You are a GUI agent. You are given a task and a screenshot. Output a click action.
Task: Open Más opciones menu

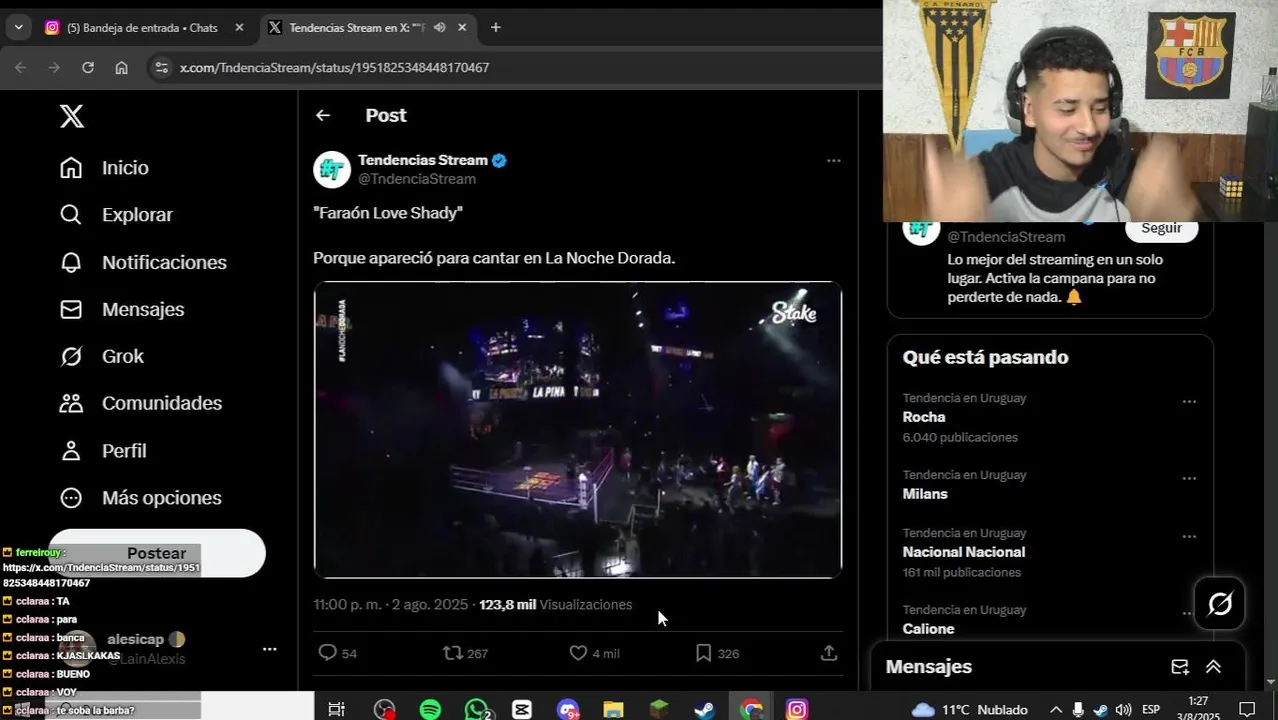(140, 498)
